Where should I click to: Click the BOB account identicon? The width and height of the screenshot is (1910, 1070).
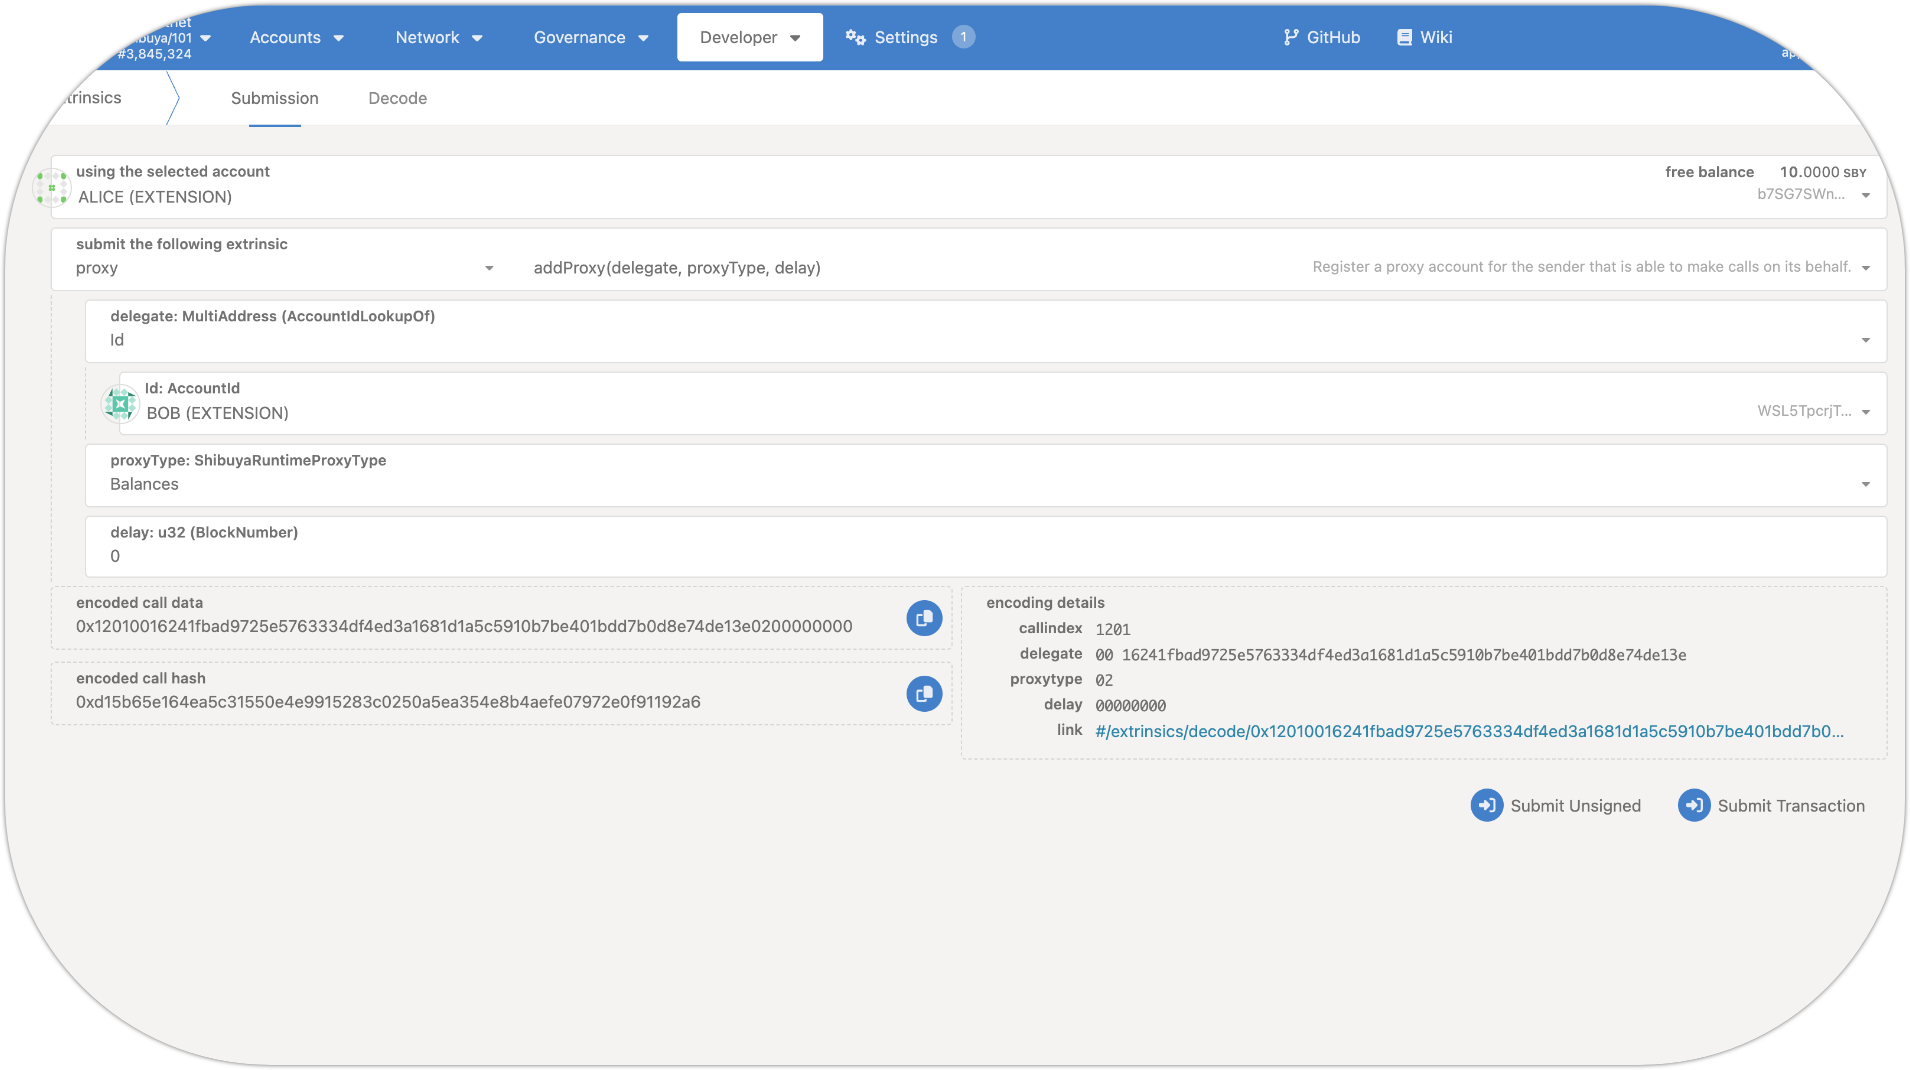(x=120, y=404)
